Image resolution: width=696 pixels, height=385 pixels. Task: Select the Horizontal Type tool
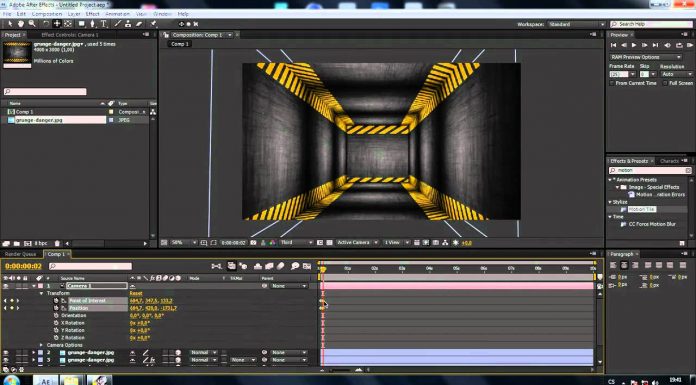coord(103,24)
